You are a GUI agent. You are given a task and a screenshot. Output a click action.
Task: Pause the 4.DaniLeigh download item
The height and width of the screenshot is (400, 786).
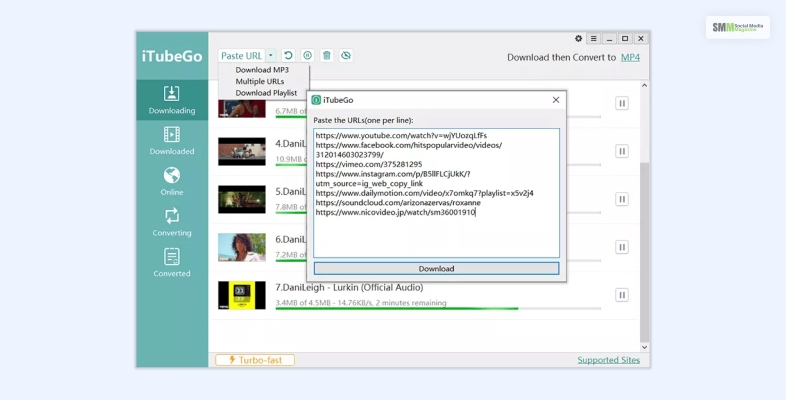tap(622, 151)
